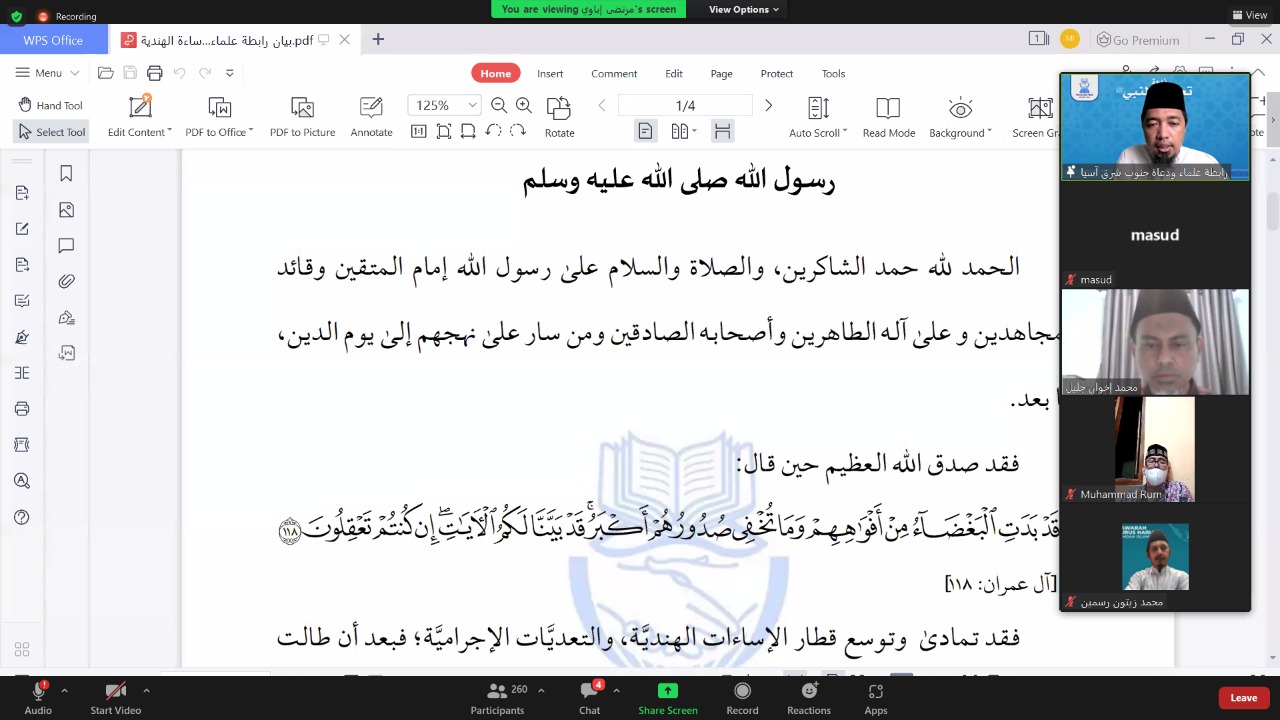The height and width of the screenshot is (720, 1280).
Task: Switch to Protect ribbon tab
Action: tap(776, 73)
